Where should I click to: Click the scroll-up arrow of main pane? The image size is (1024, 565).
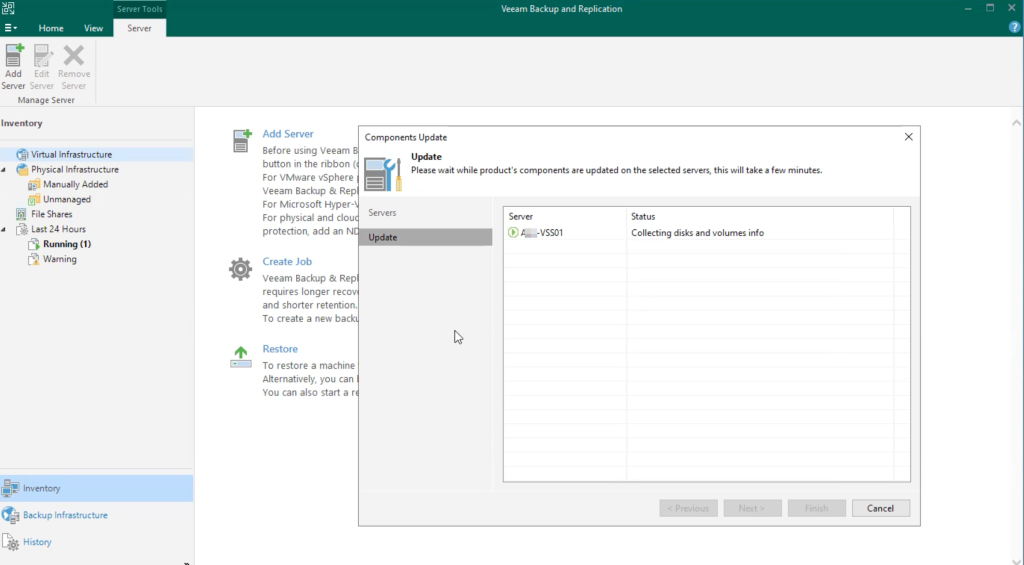1016,123
